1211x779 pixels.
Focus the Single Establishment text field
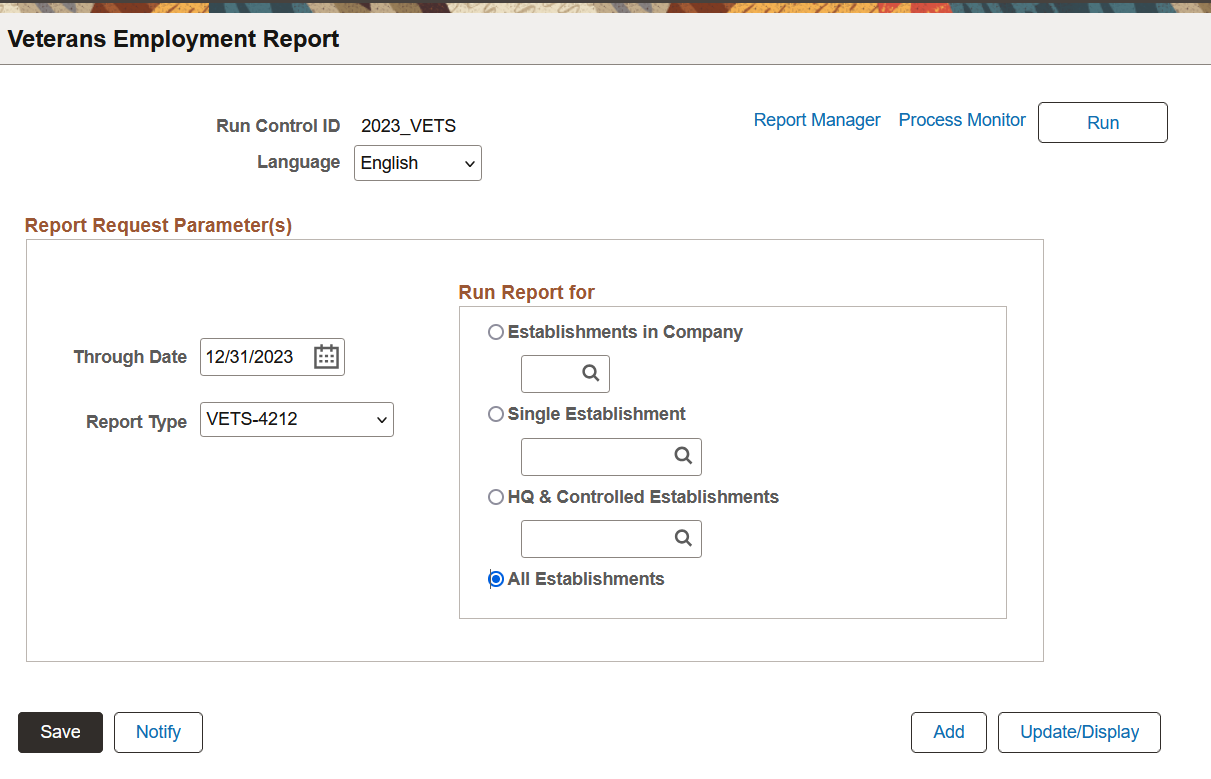coord(597,456)
